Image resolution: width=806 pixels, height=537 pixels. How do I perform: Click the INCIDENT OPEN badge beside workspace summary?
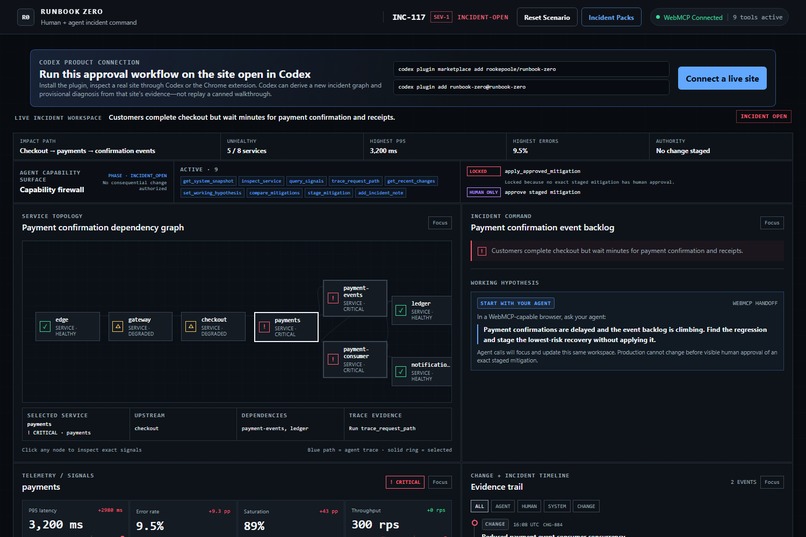(x=763, y=116)
